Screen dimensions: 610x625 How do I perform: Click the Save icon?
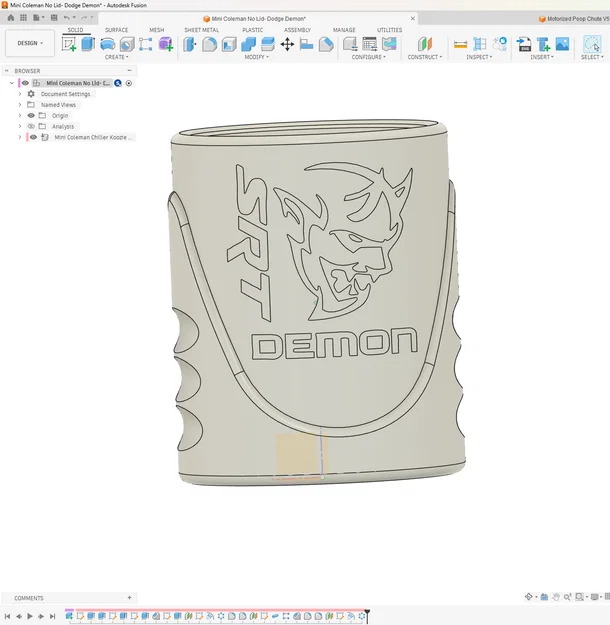coord(54,18)
